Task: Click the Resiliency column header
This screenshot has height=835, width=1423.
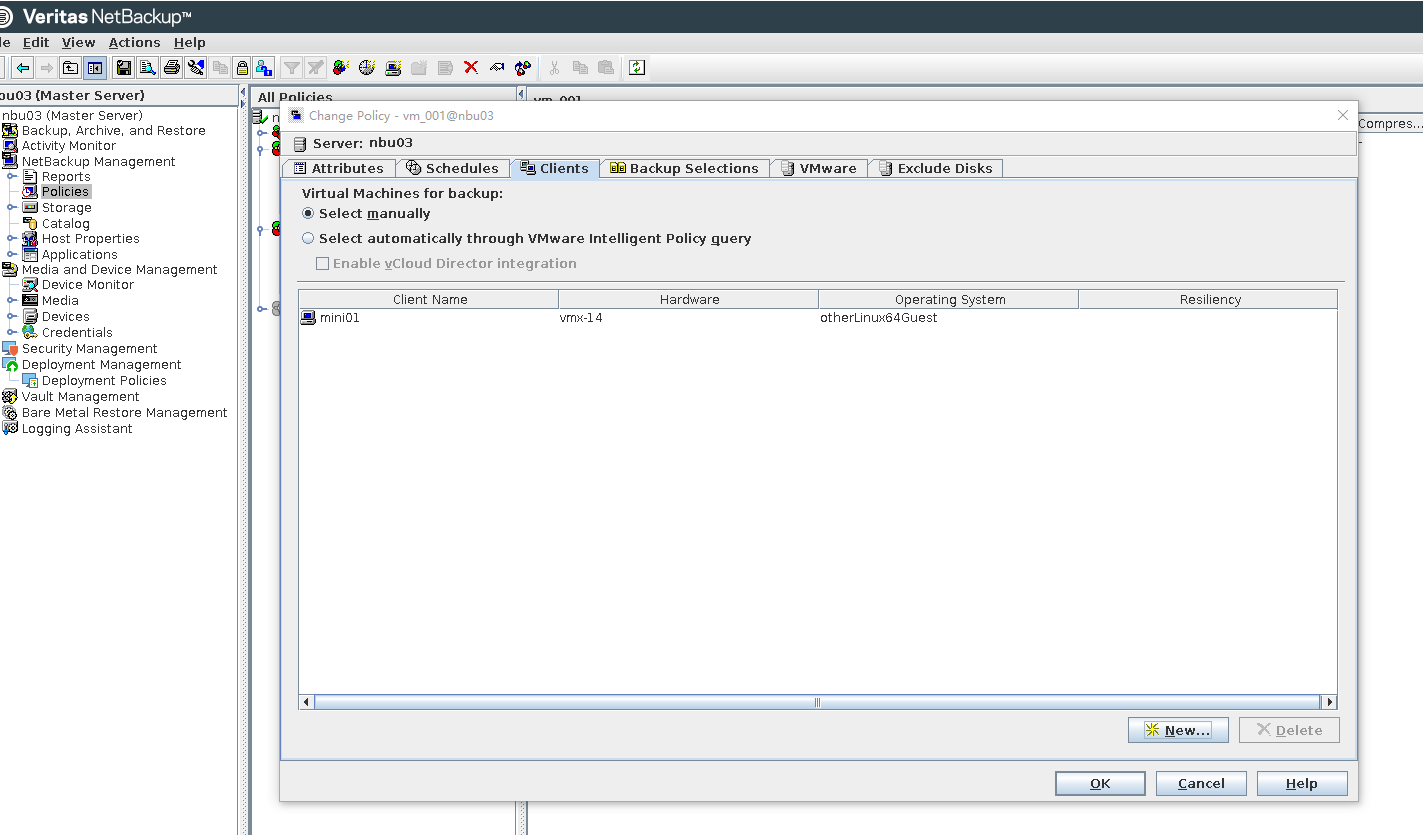Action: (1208, 300)
